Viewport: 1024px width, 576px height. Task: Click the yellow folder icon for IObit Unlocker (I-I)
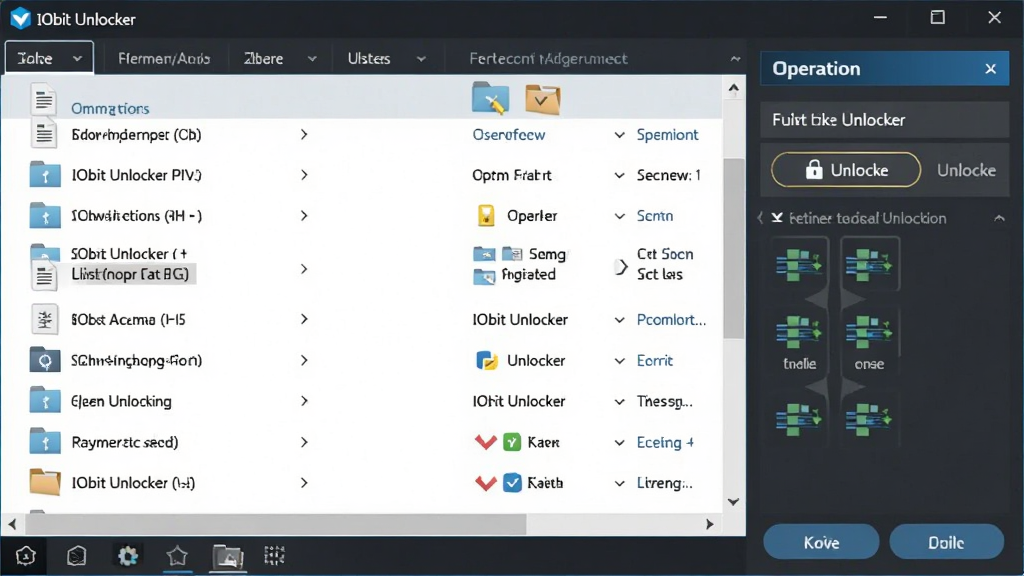pyautogui.click(x=45, y=483)
